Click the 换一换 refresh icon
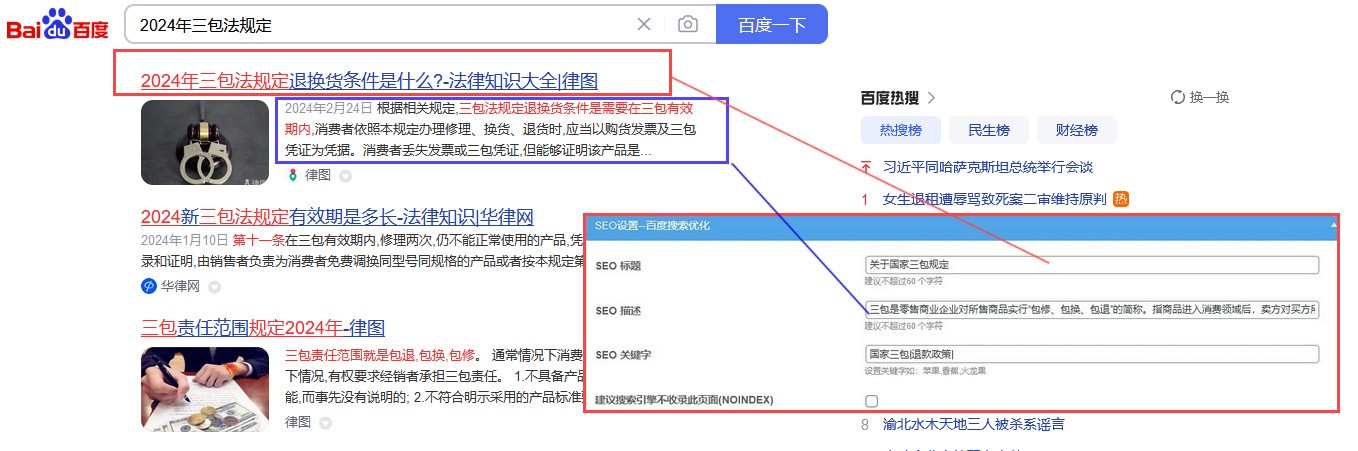Screen dimensions: 1358x451 pos(1177,97)
